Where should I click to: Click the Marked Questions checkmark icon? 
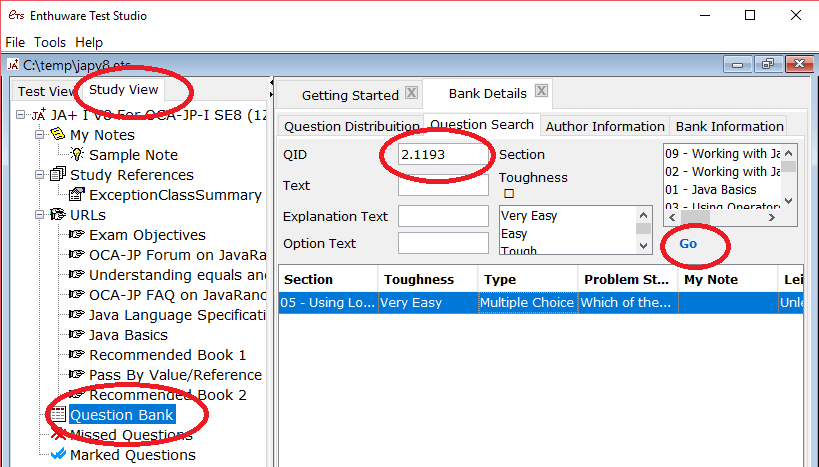pyautogui.click(x=58, y=455)
